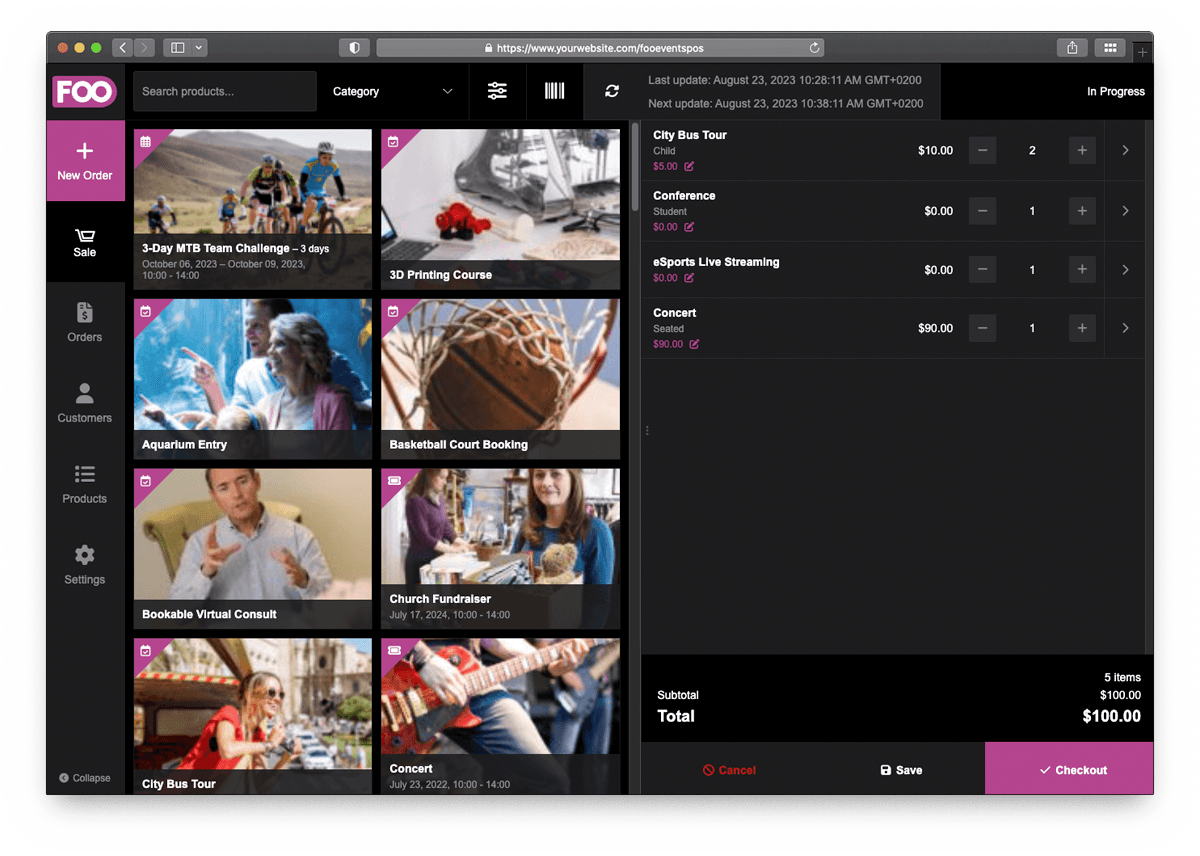Image resolution: width=1200 pixels, height=856 pixels.
Task: Cancel the current order
Action: point(729,770)
